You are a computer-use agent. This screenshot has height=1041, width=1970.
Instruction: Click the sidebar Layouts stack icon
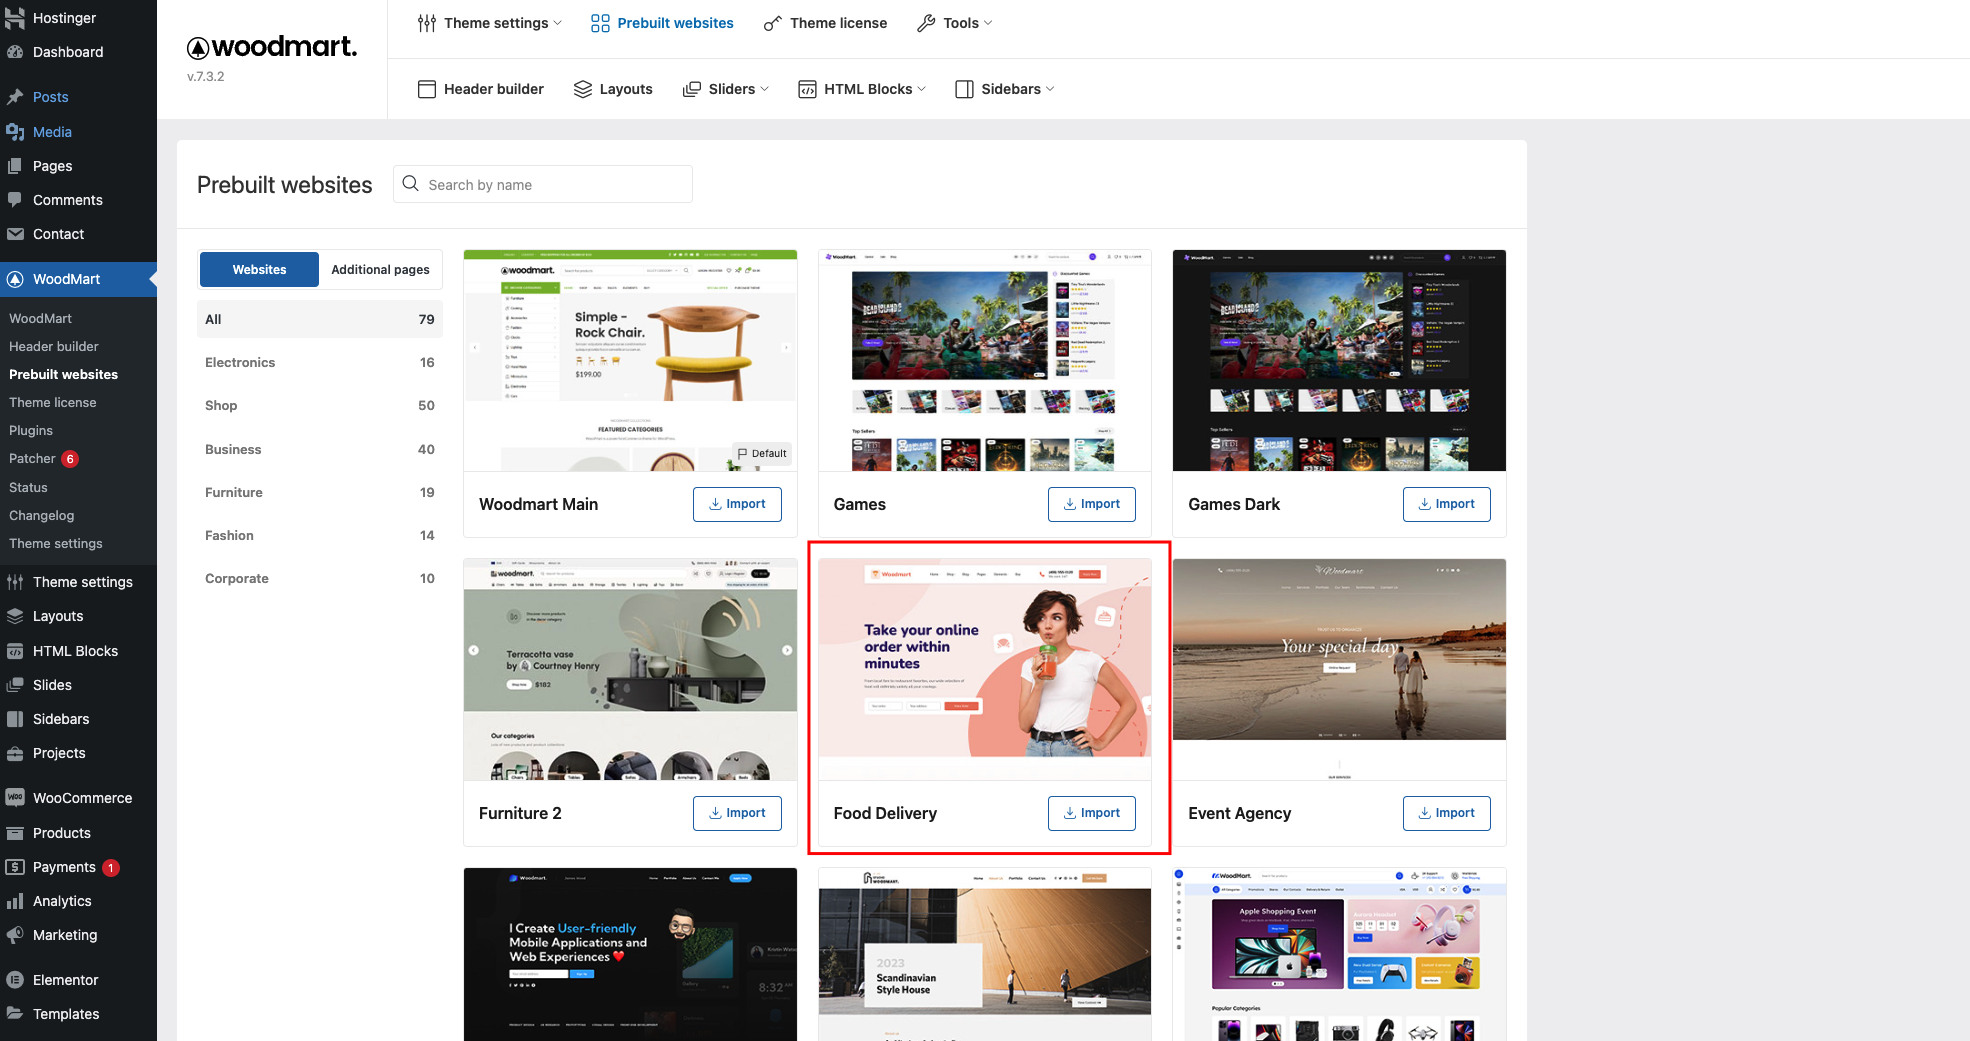pyautogui.click(x=15, y=616)
